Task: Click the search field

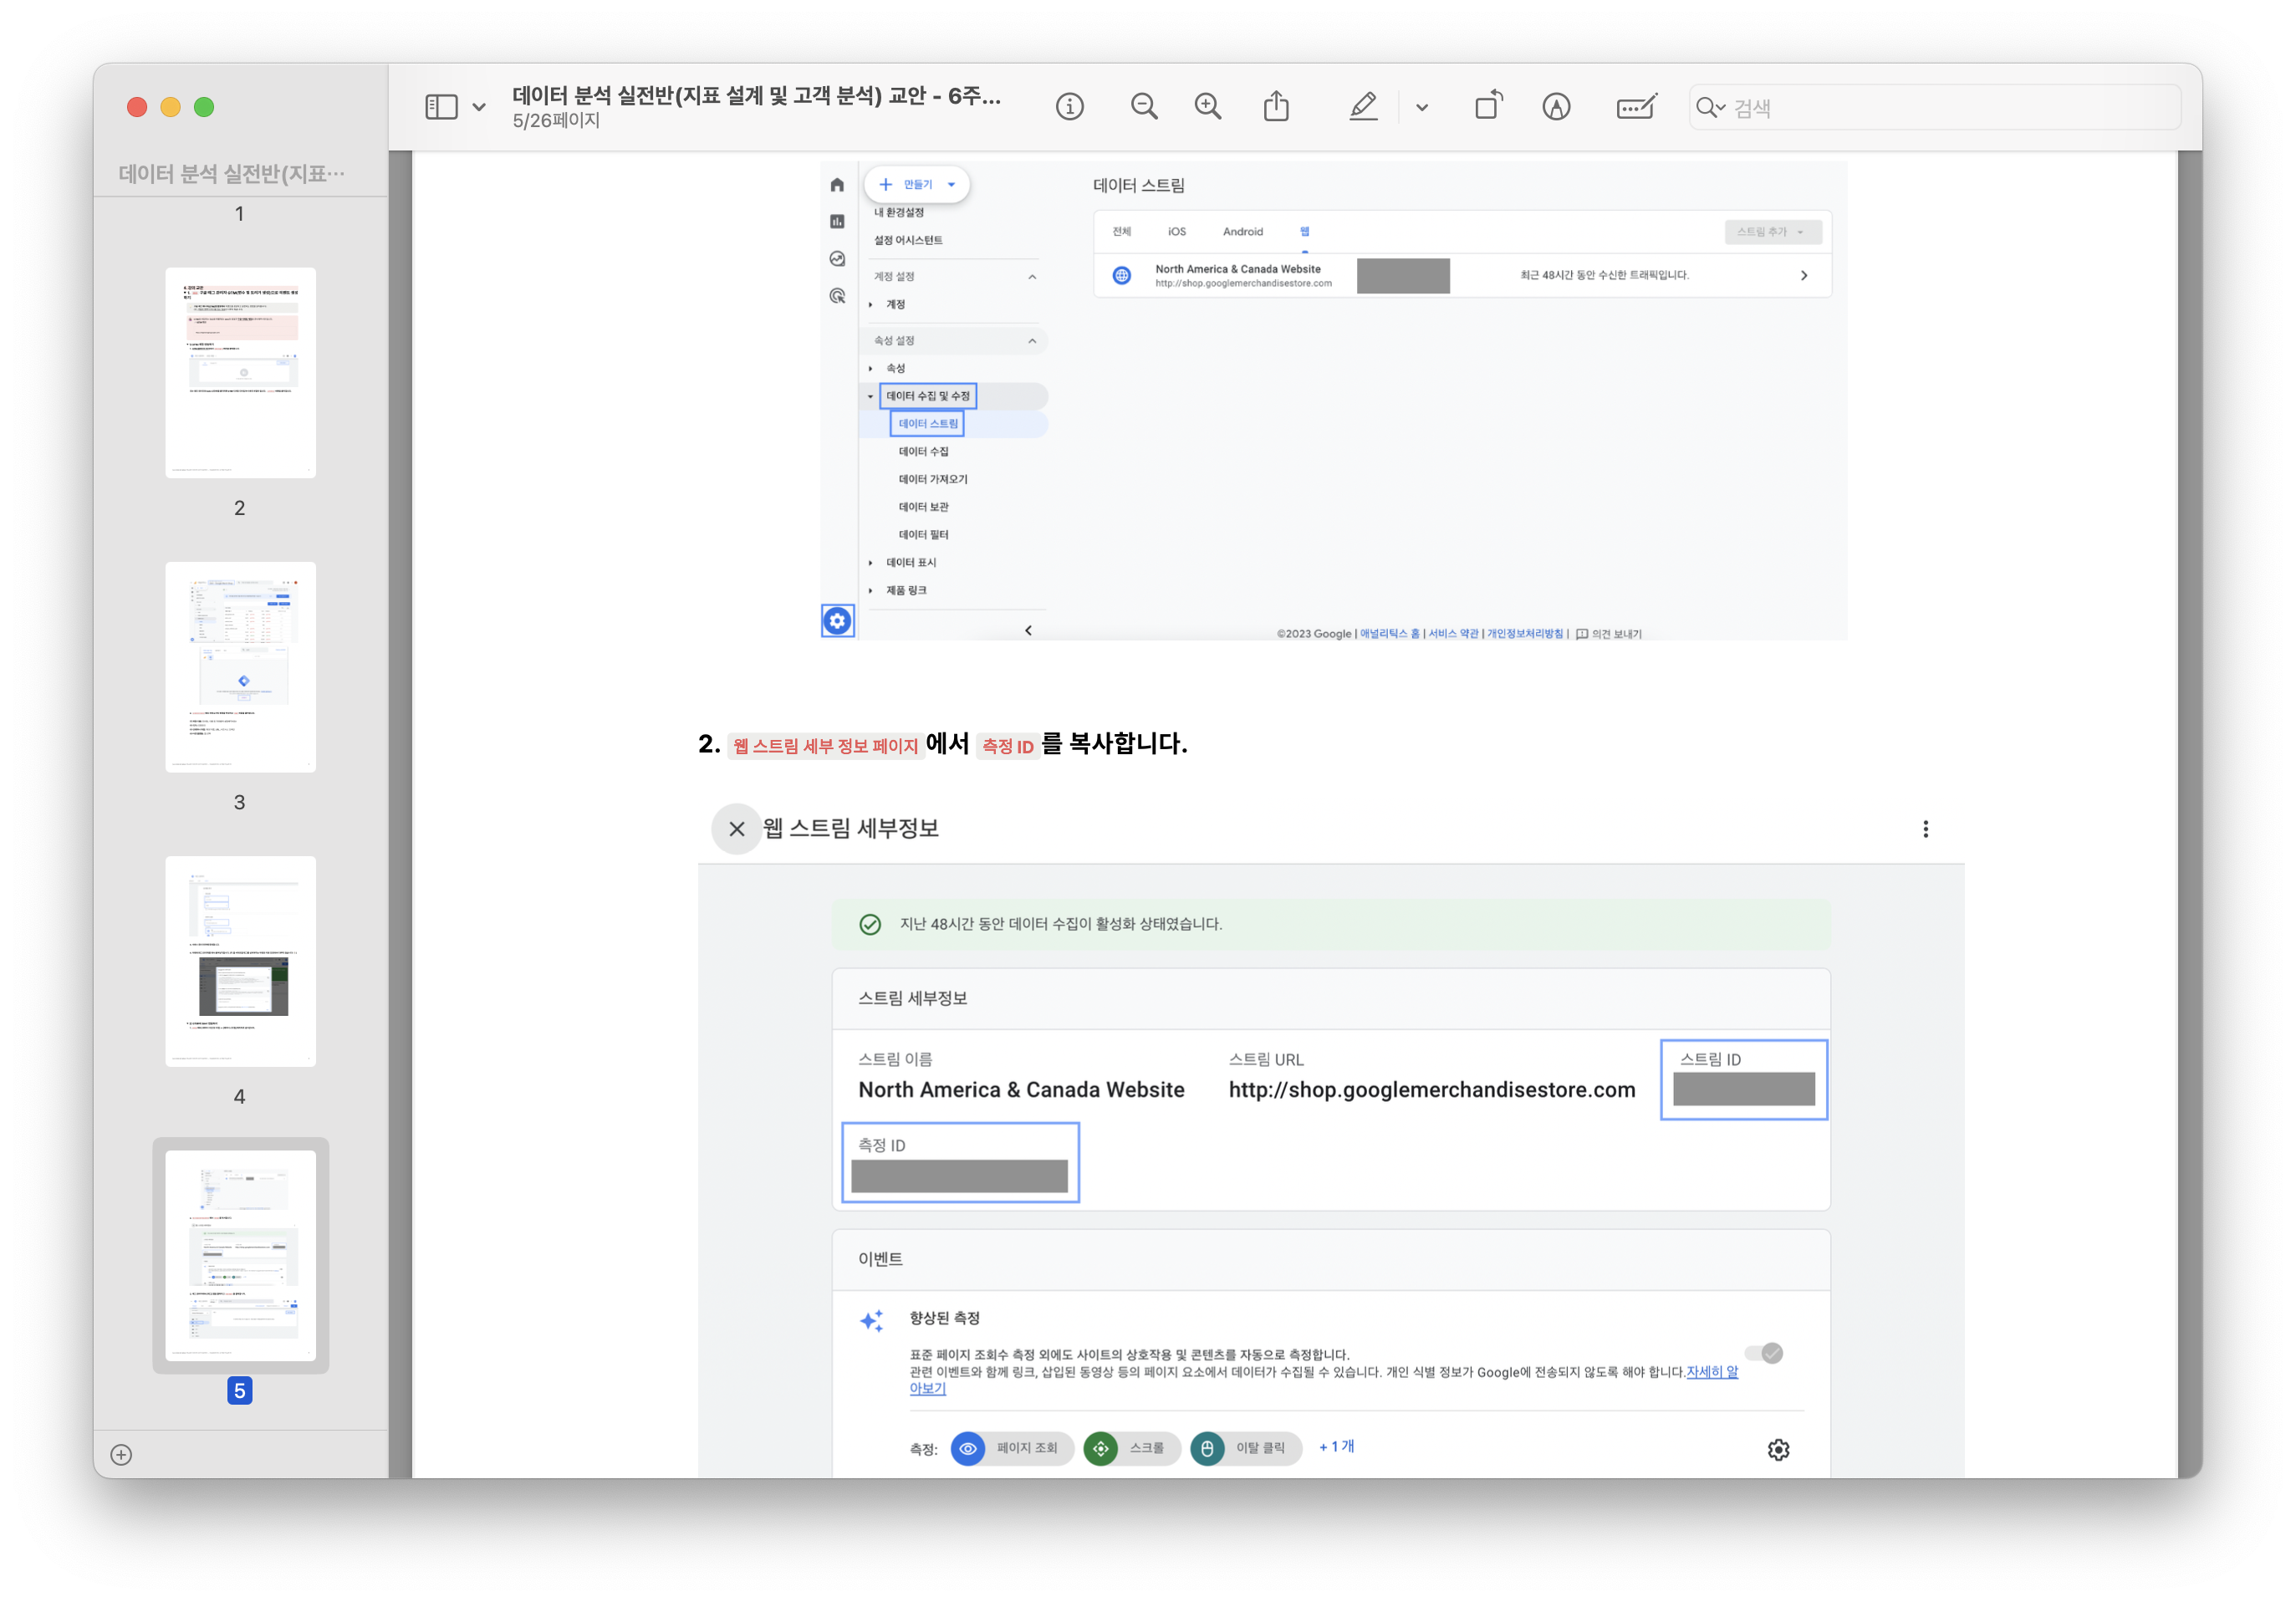Action: click(1950, 107)
